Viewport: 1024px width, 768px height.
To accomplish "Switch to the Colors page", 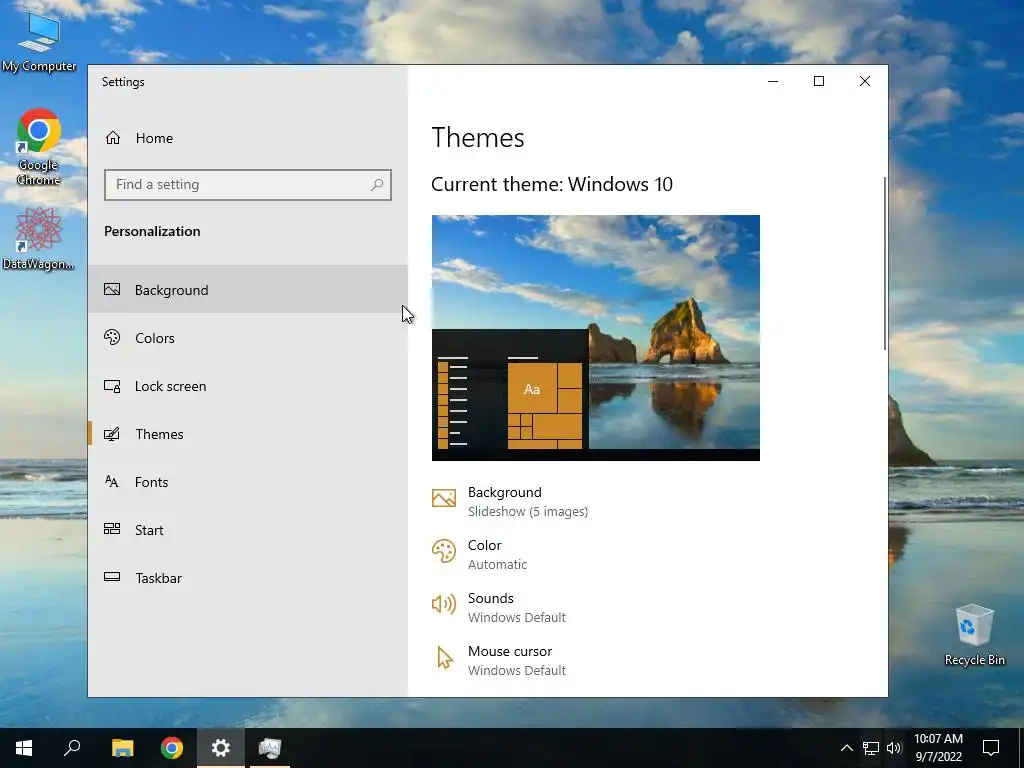I will 248,338.
